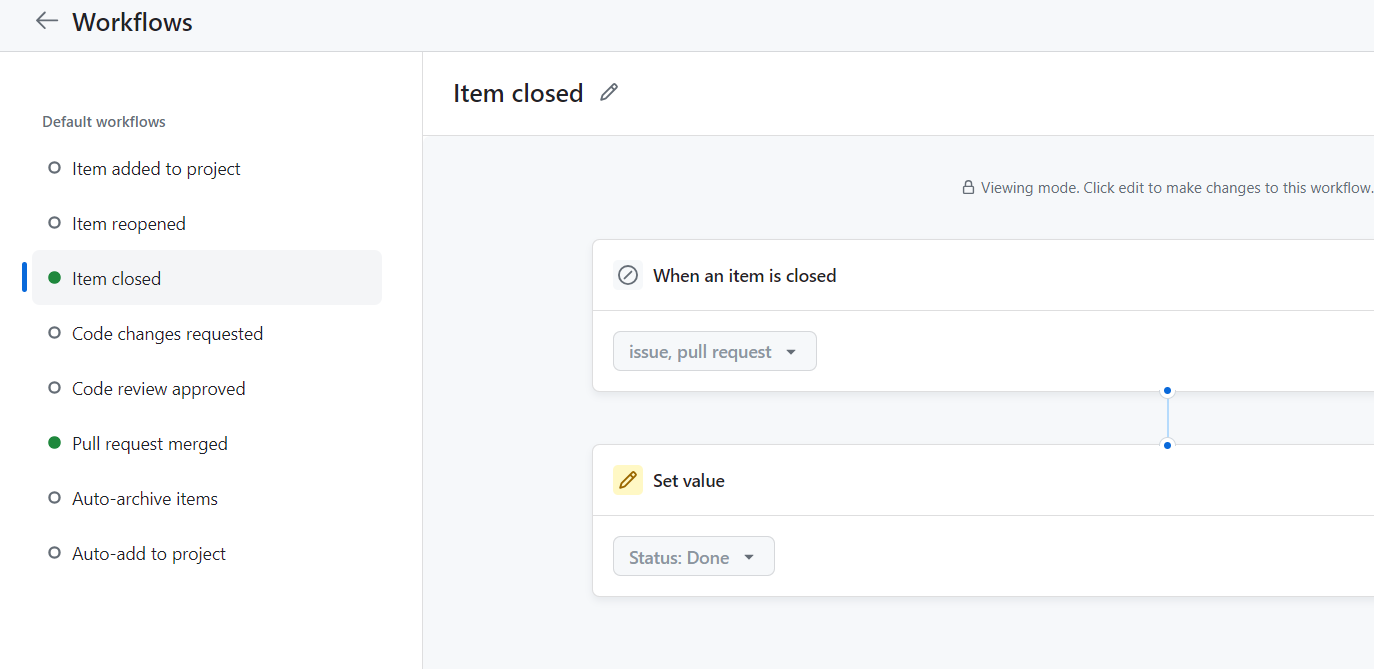This screenshot has width=1374, height=669.
Task: Click the green status dot for Item closed
Action: [x=55, y=278]
